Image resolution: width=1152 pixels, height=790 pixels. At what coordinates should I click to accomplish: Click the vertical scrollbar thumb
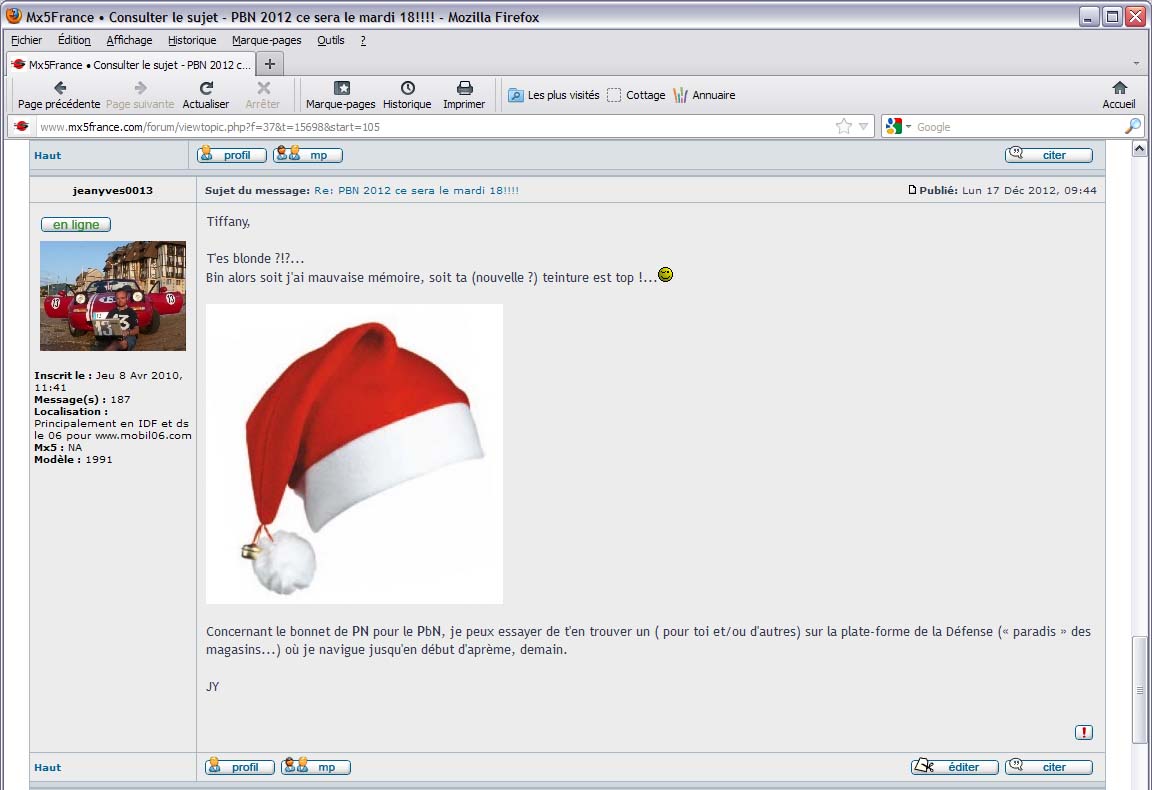coord(1140,690)
